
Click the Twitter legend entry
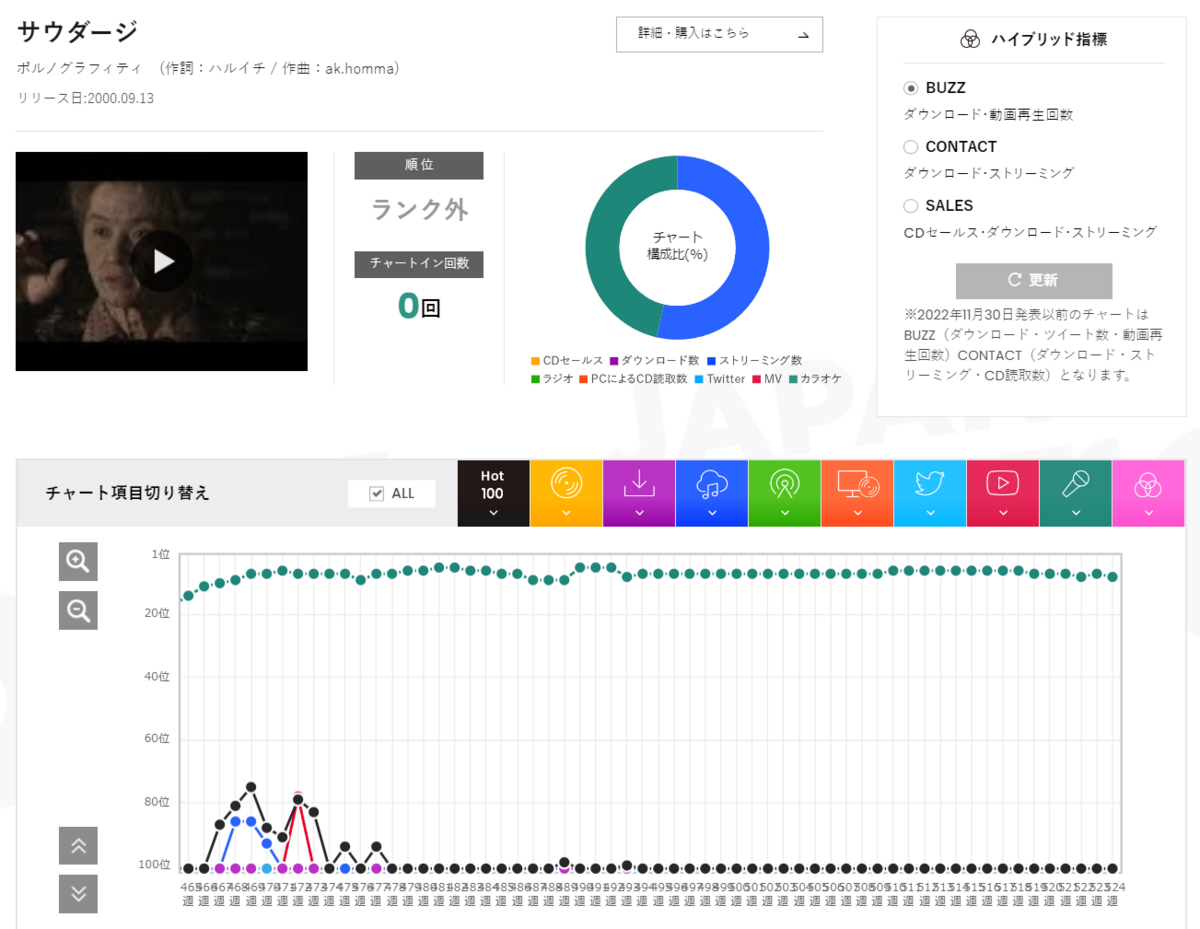721,380
